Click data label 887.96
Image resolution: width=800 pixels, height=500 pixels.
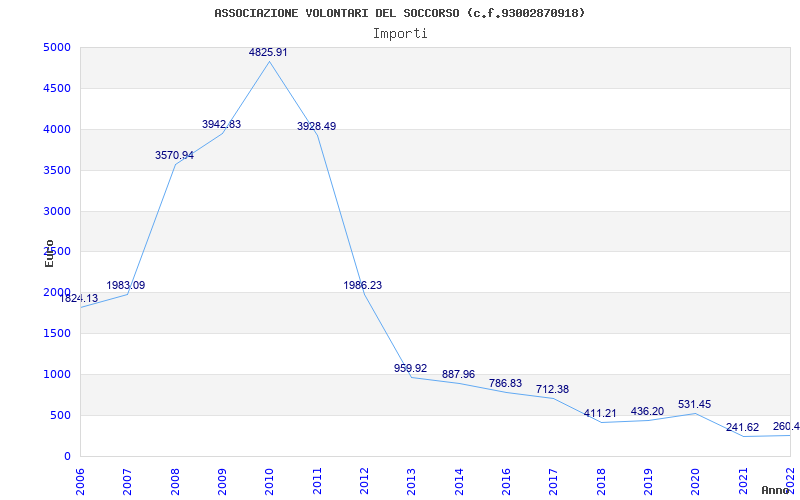458,374
